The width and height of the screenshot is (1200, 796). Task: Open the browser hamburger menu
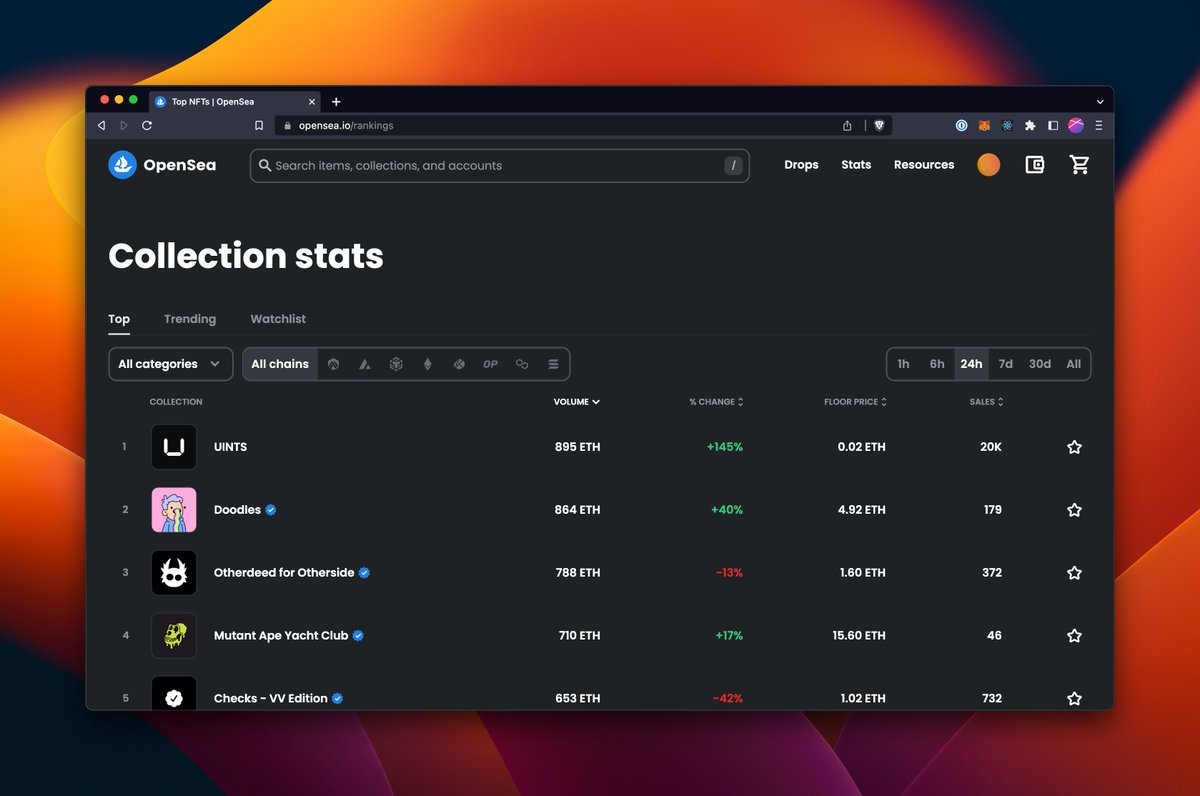1099,126
